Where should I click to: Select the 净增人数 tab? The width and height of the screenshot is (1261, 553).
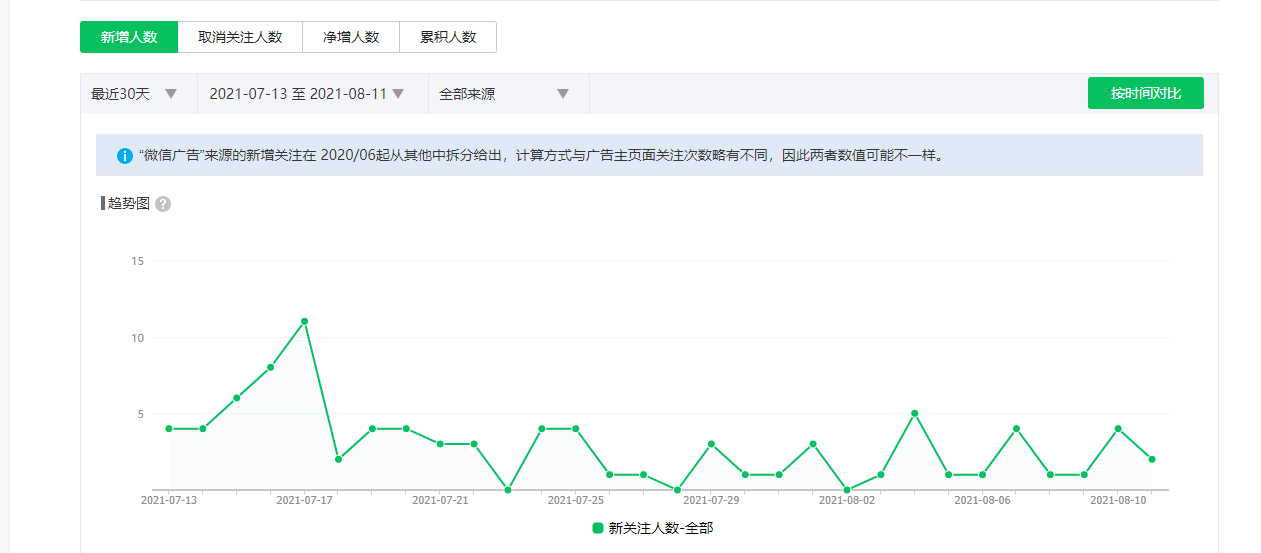click(350, 37)
